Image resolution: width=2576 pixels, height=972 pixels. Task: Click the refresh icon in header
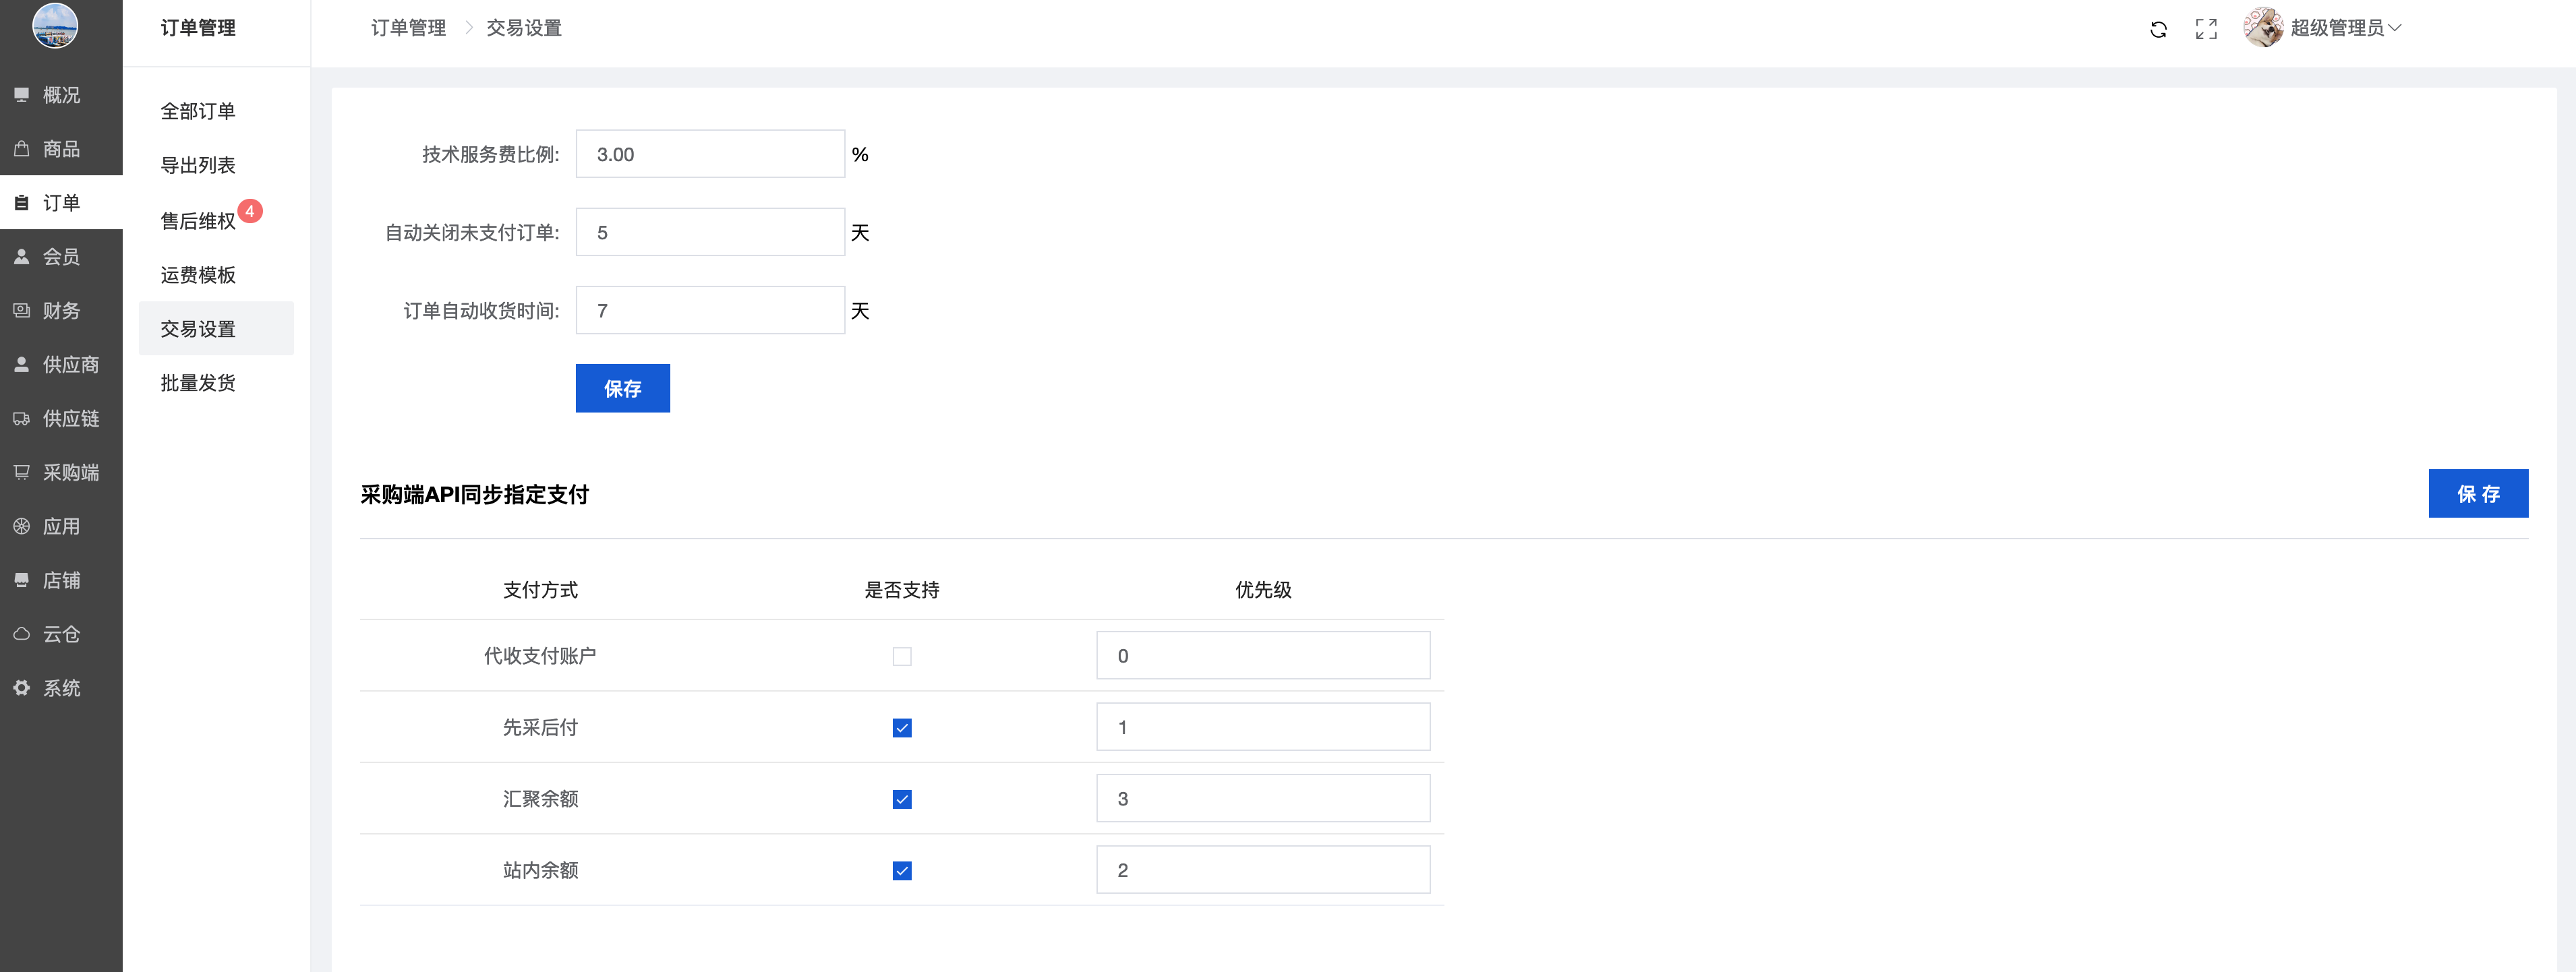[x=2158, y=29]
